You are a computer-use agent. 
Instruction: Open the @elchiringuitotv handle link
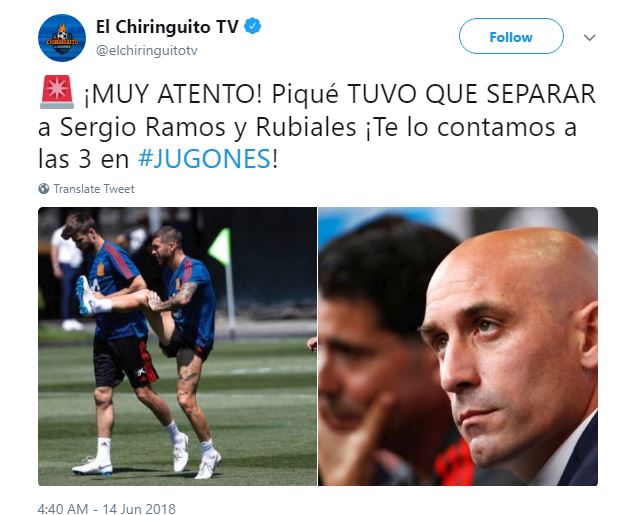[x=146, y=51]
